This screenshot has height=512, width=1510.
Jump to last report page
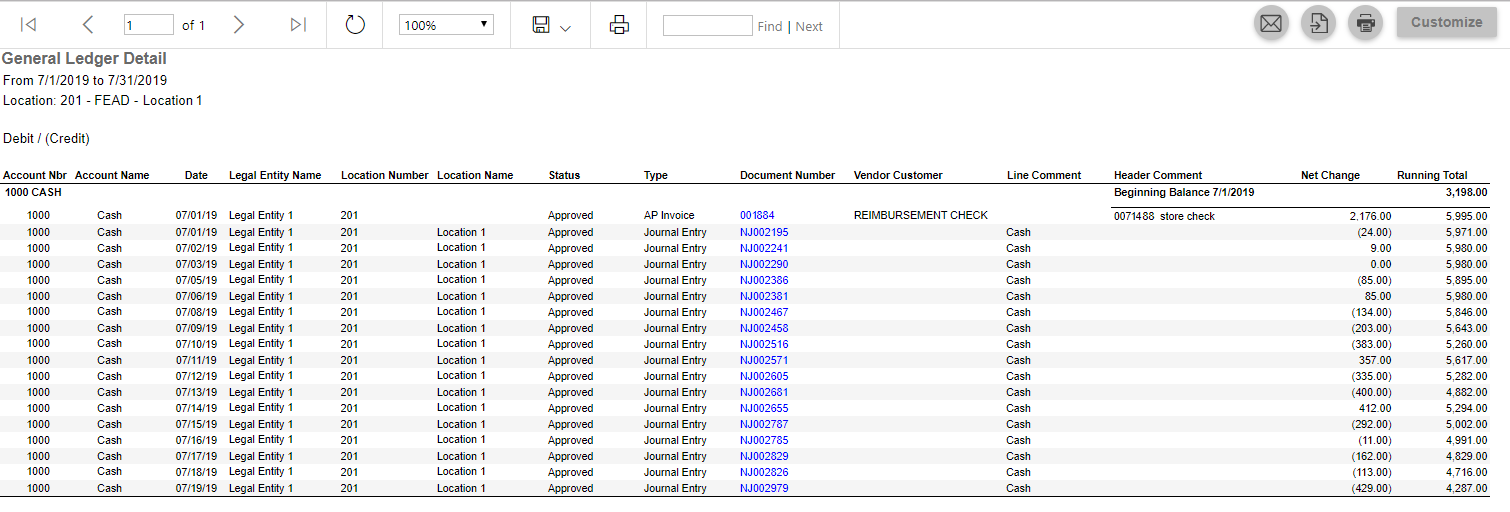(x=298, y=25)
